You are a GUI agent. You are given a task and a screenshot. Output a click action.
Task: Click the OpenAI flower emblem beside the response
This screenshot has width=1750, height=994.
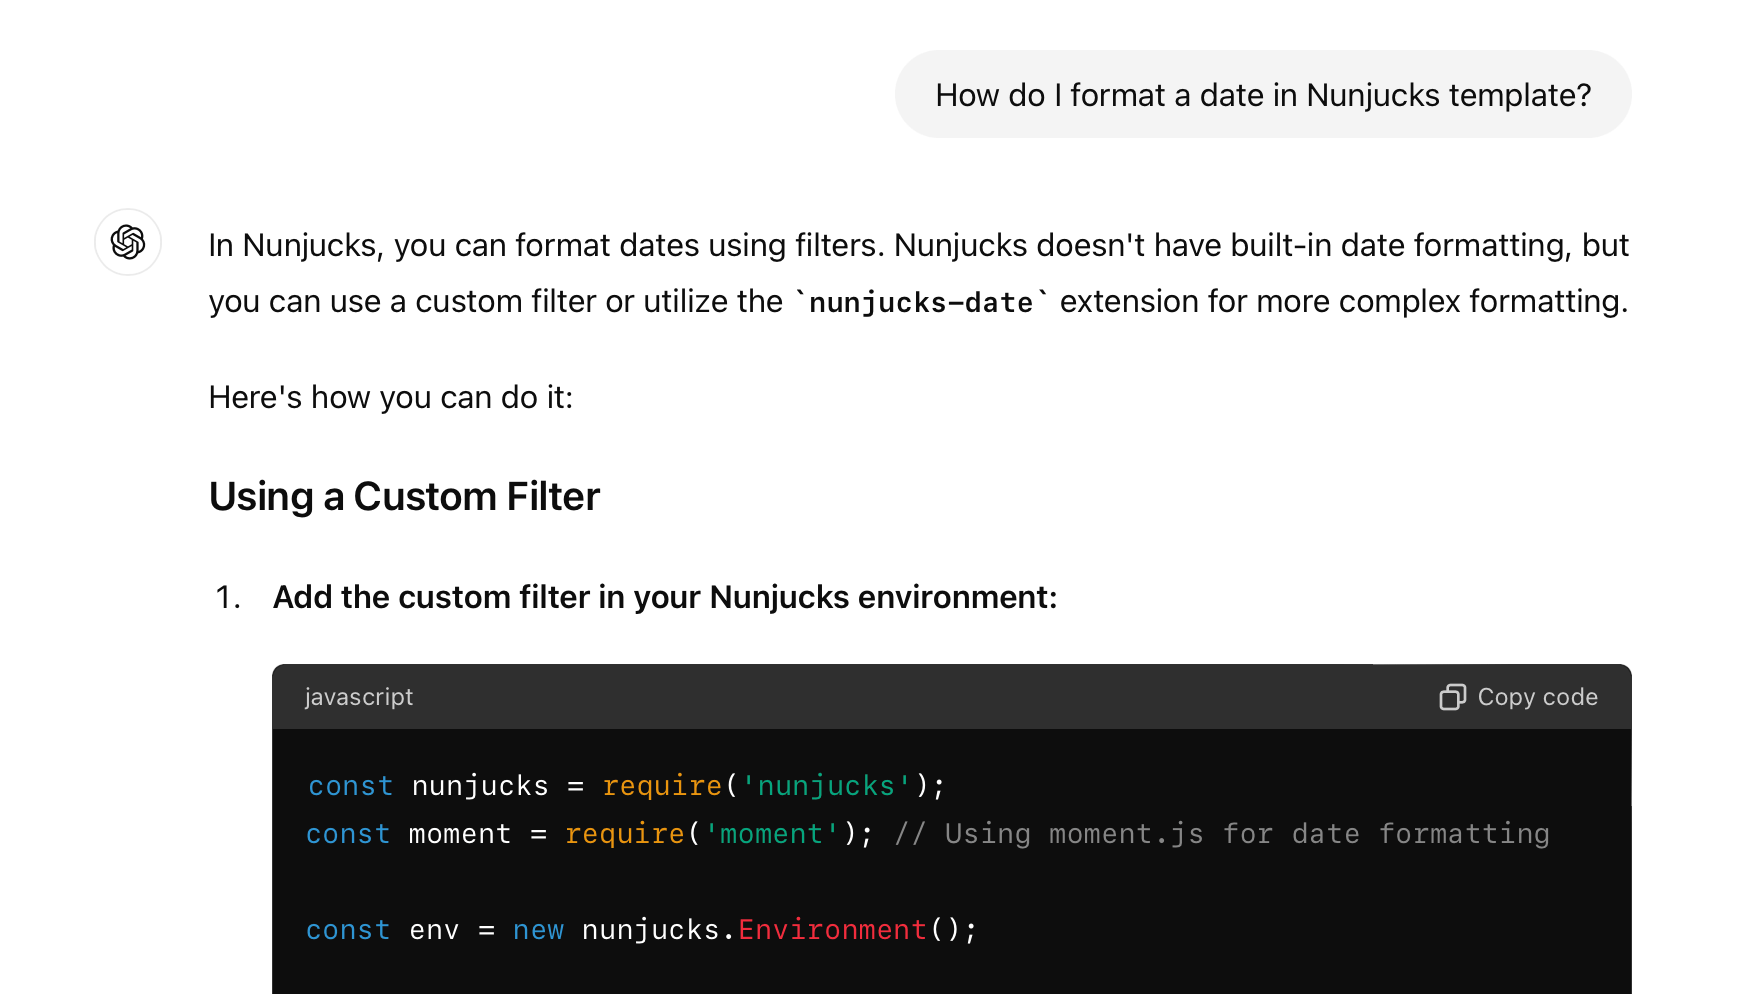128,242
